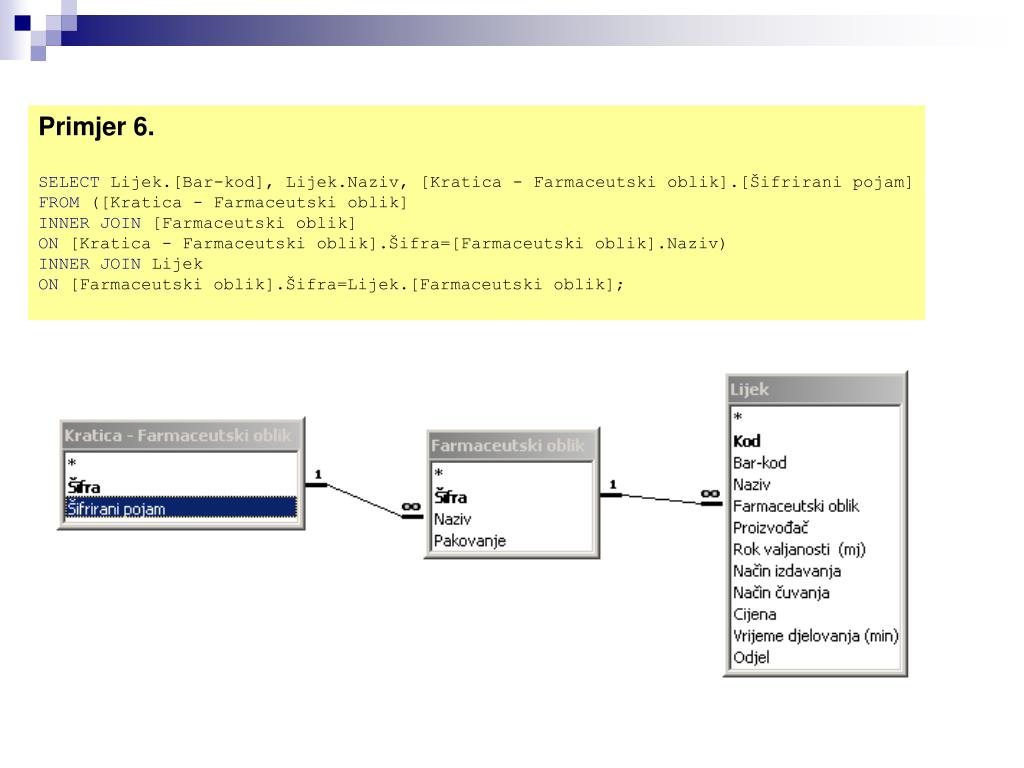Click the SELECT line of the SQL query
The image size is (1024, 768).
click(475, 182)
